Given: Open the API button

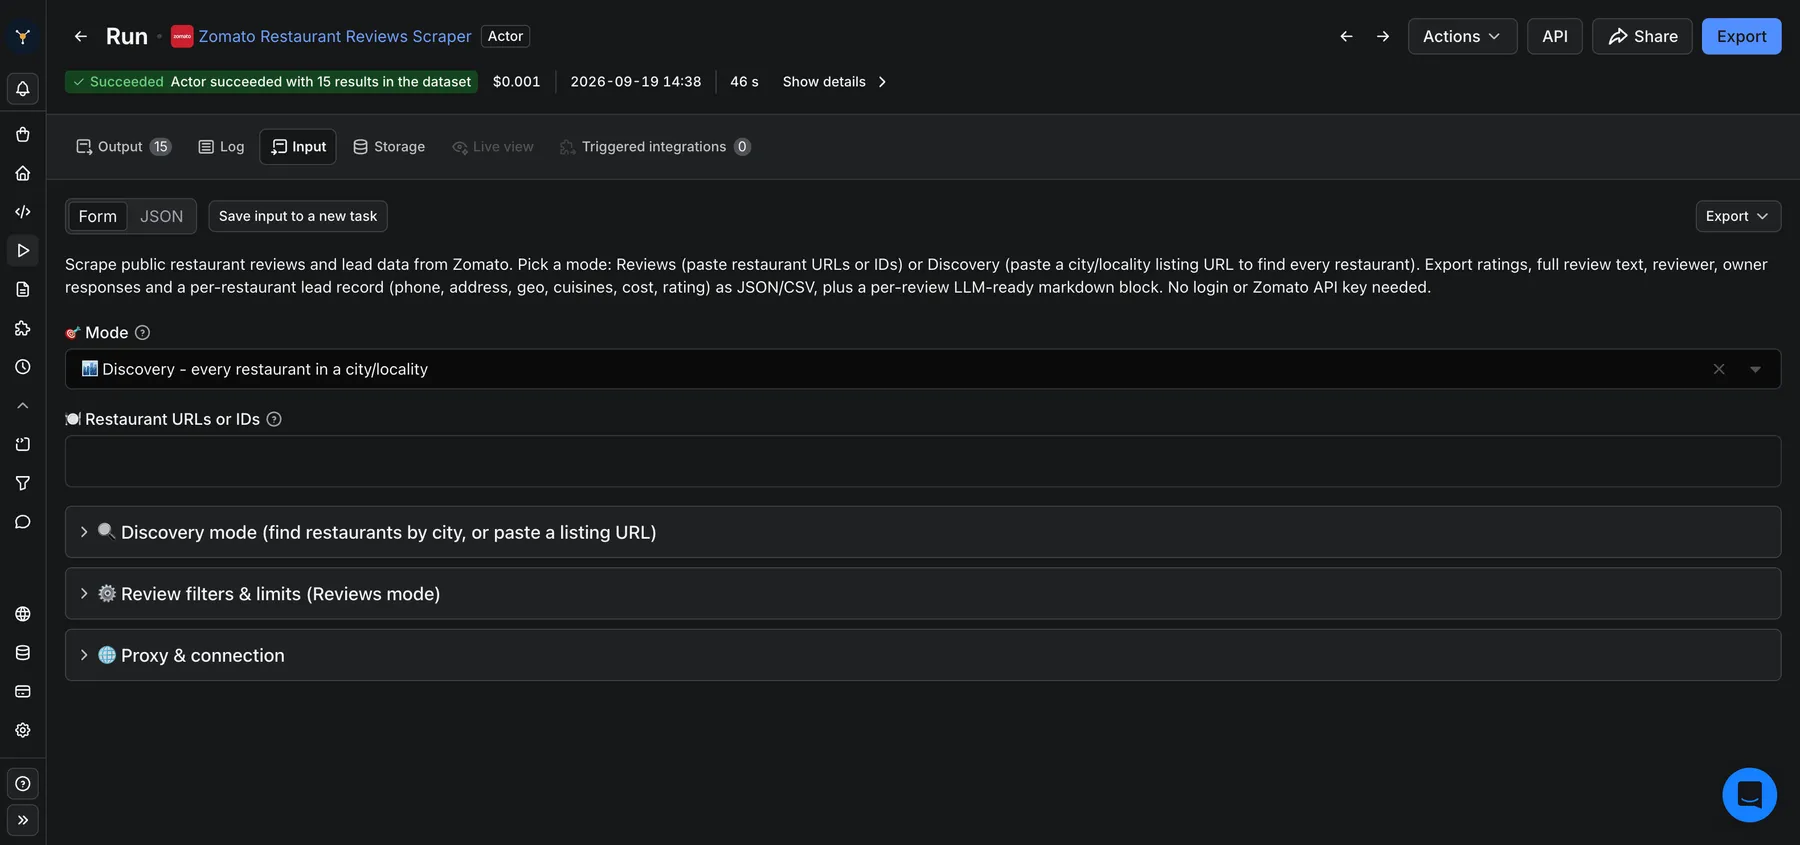Looking at the screenshot, I should 1554,37.
